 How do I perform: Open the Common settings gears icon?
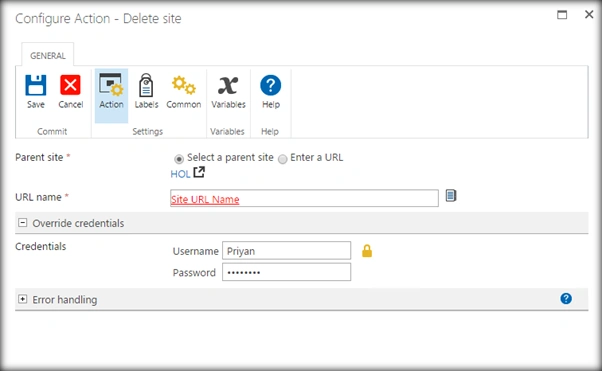(x=184, y=85)
